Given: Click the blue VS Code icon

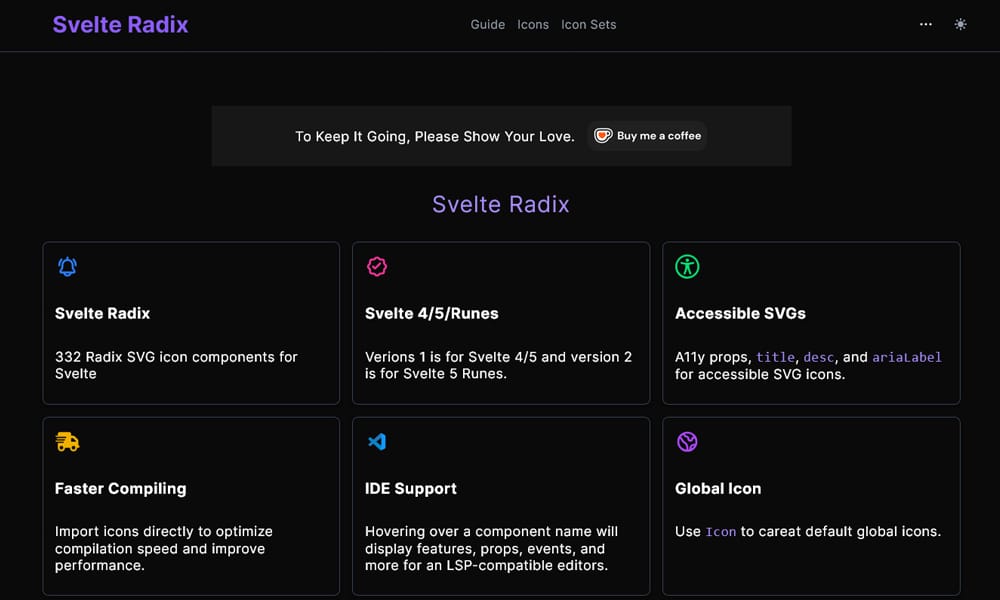Looking at the screenshot, I should (377, 441).
